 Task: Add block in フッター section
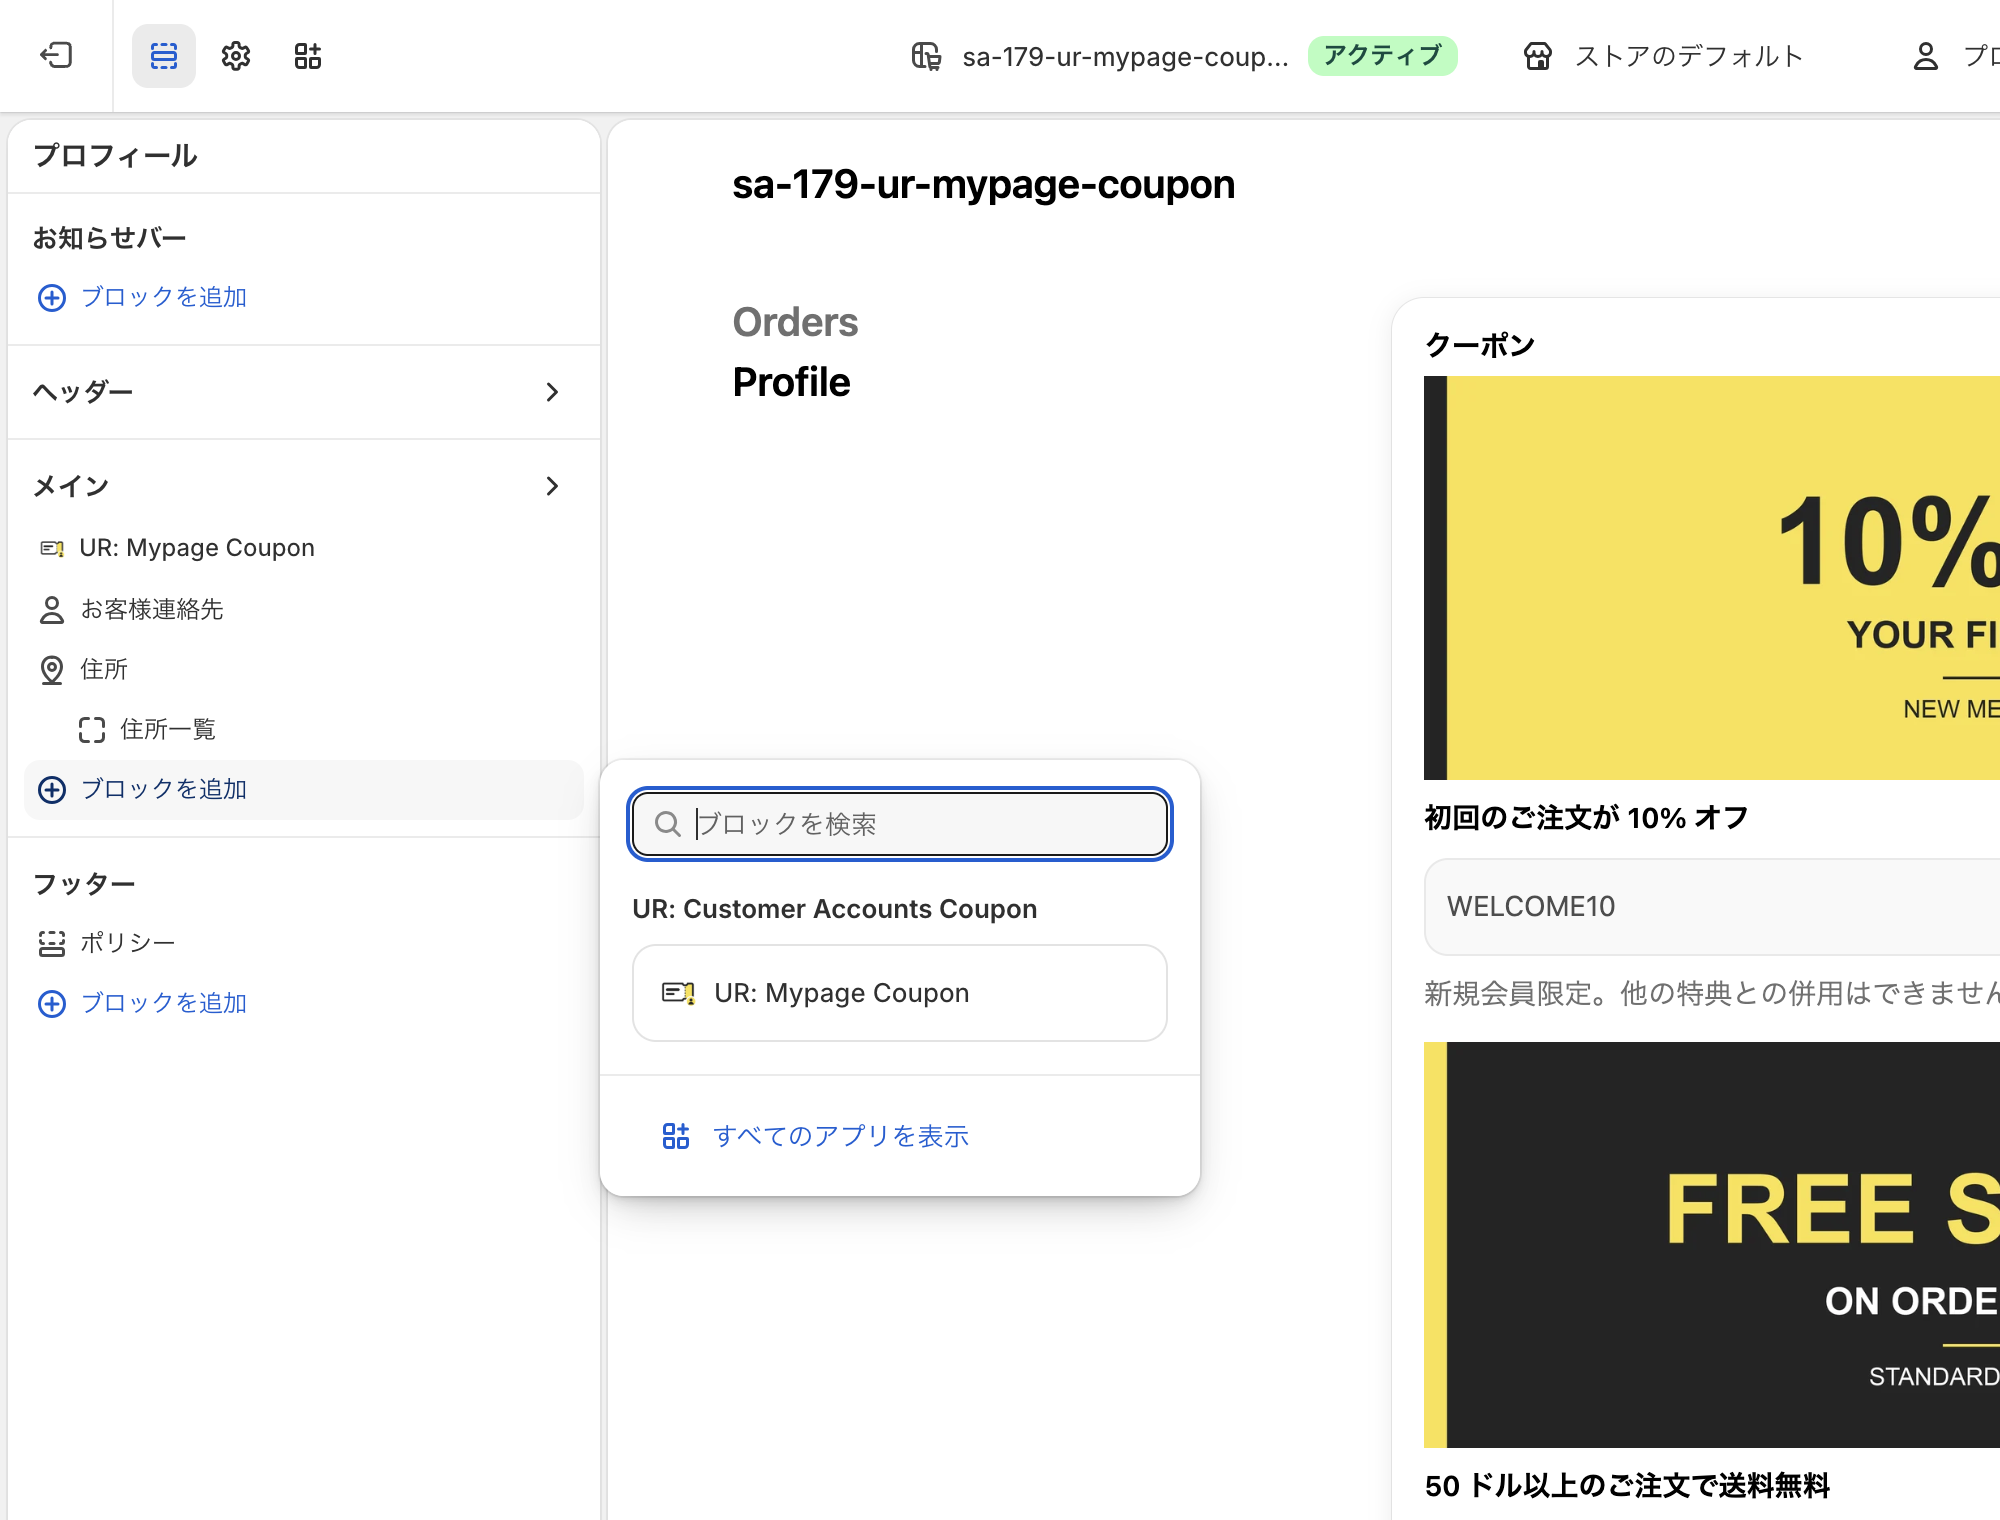pos(142,1004)
